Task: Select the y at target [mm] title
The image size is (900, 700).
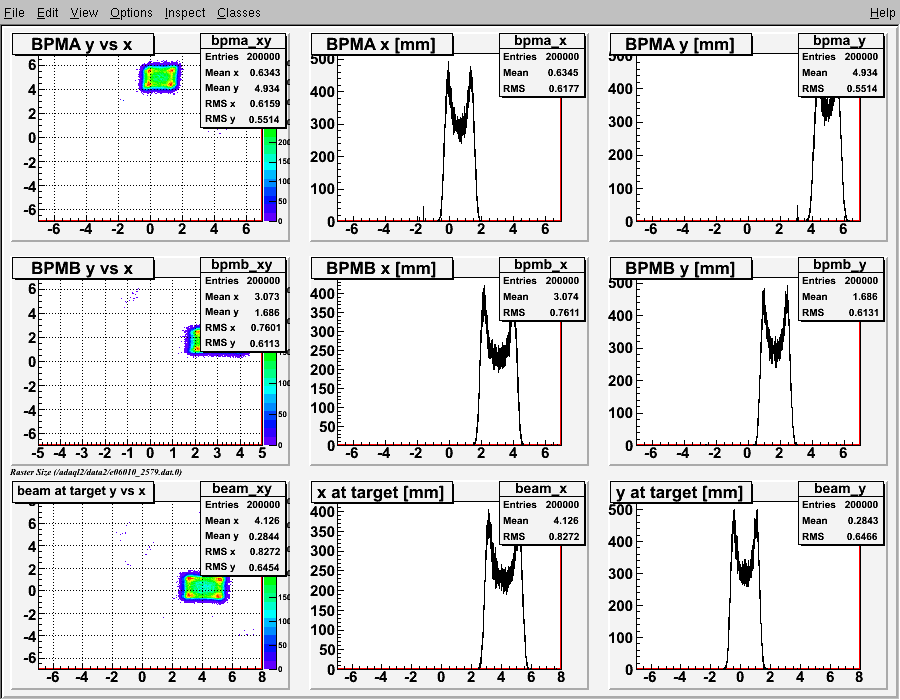Action: (681, 492)
